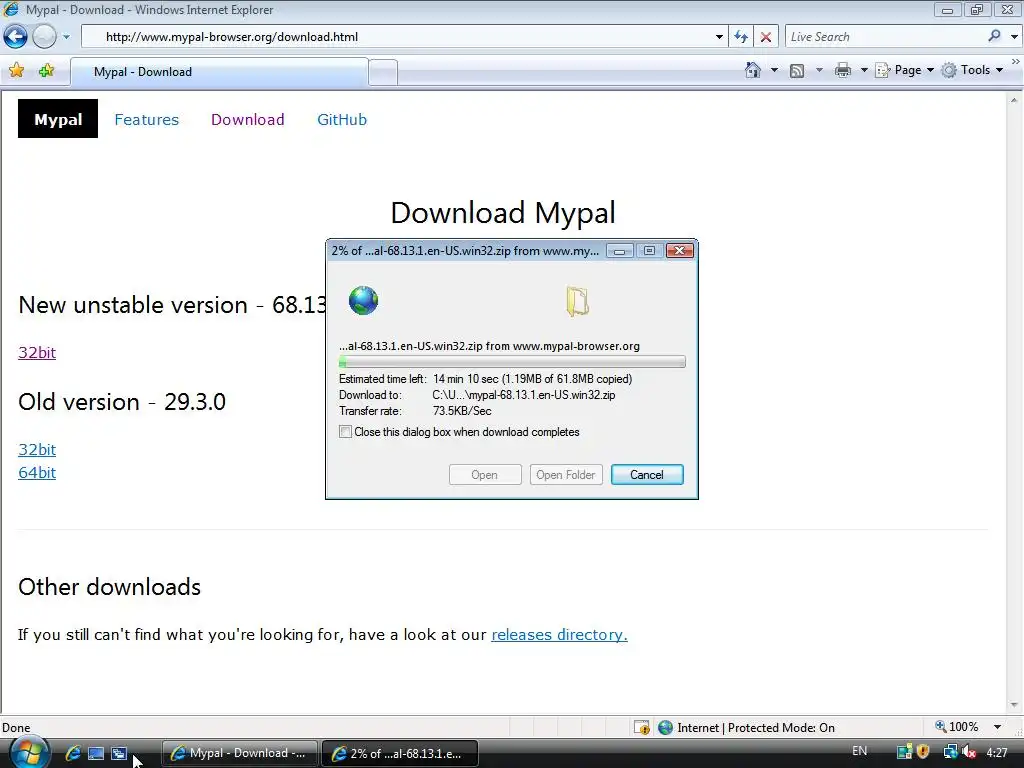
Task: Open the Tools menu
Action: (x=972, y=70)
